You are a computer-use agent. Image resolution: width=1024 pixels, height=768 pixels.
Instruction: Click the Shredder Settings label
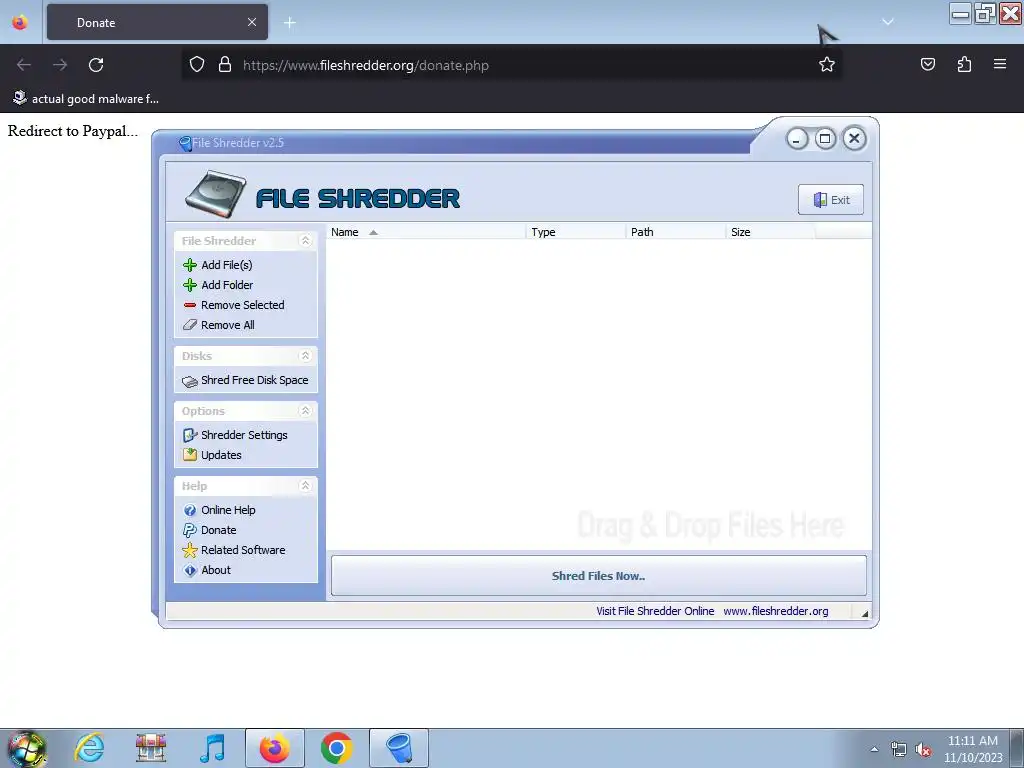[x=244, y=435]
